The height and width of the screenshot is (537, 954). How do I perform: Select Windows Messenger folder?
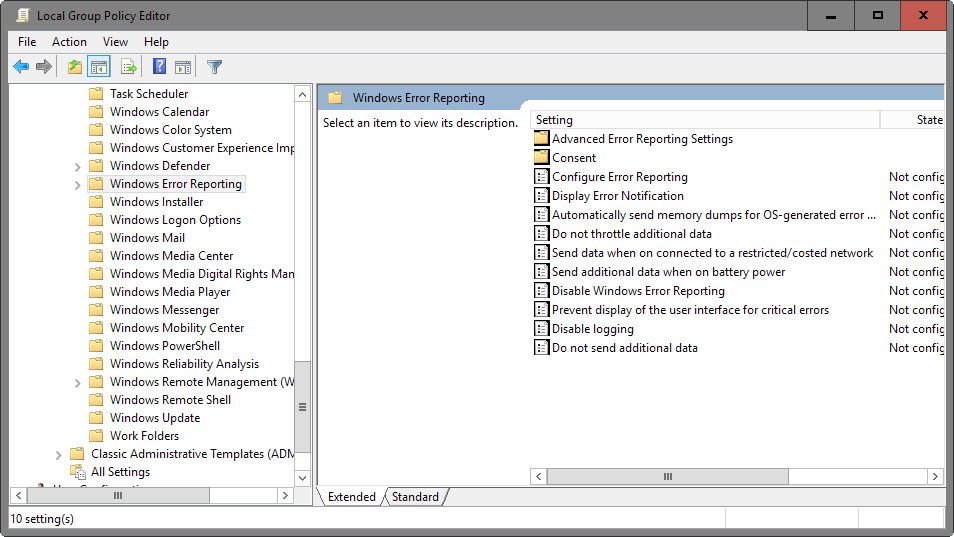click(x=164, y=310)
